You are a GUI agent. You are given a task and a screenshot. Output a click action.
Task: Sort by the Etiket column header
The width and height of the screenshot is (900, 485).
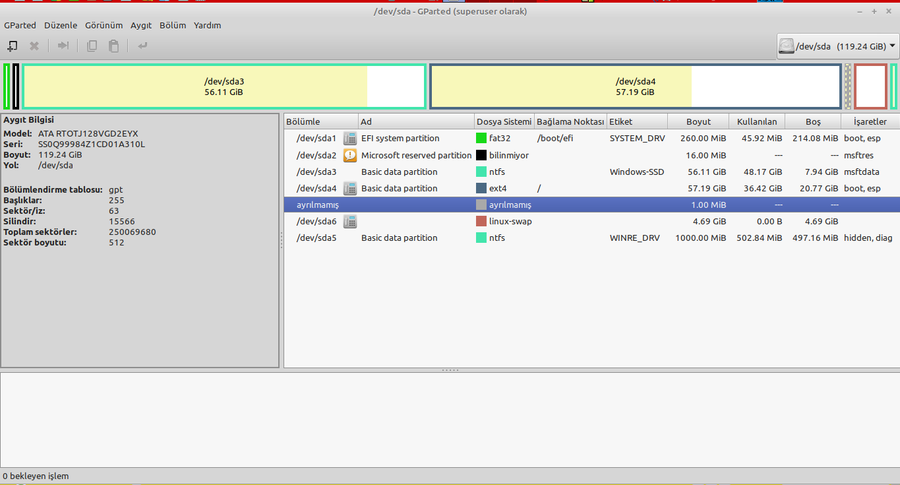pos(637,122)
